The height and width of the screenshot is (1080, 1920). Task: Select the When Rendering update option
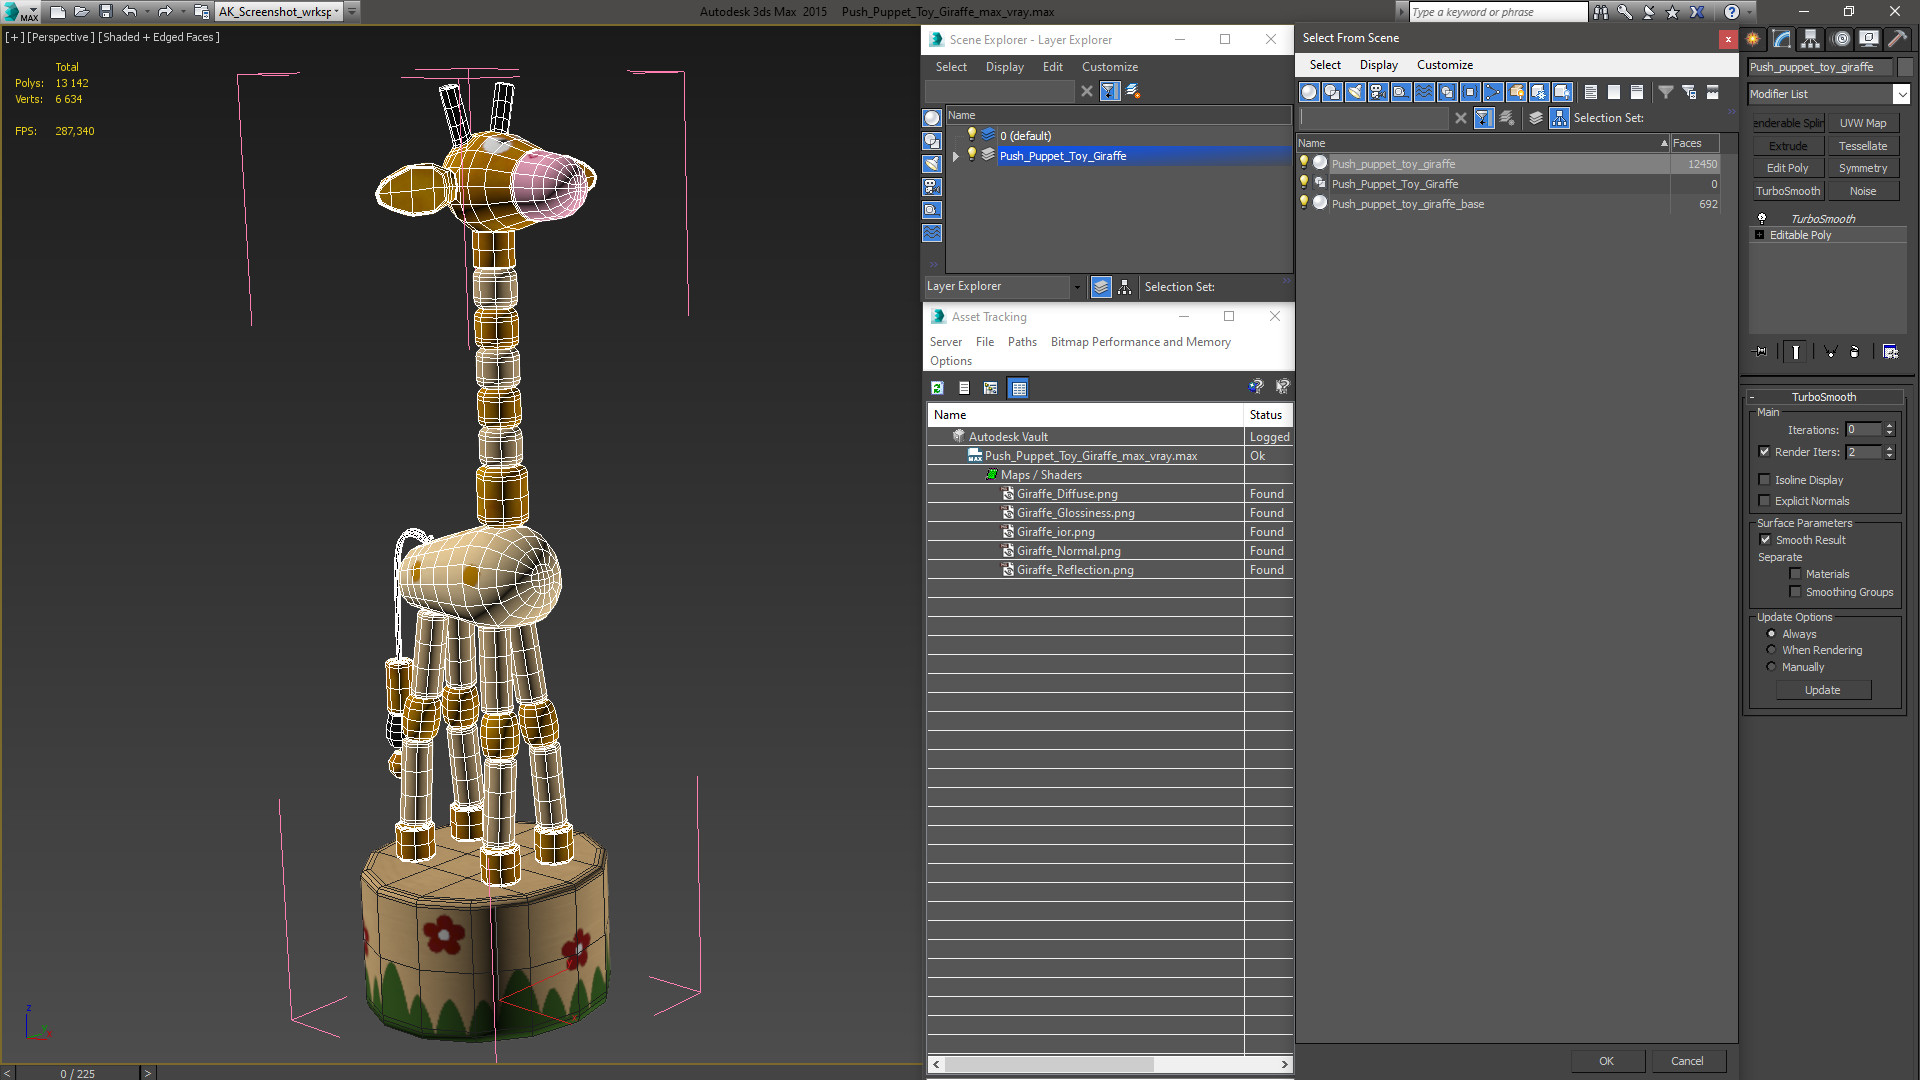tap(1771, 650)
